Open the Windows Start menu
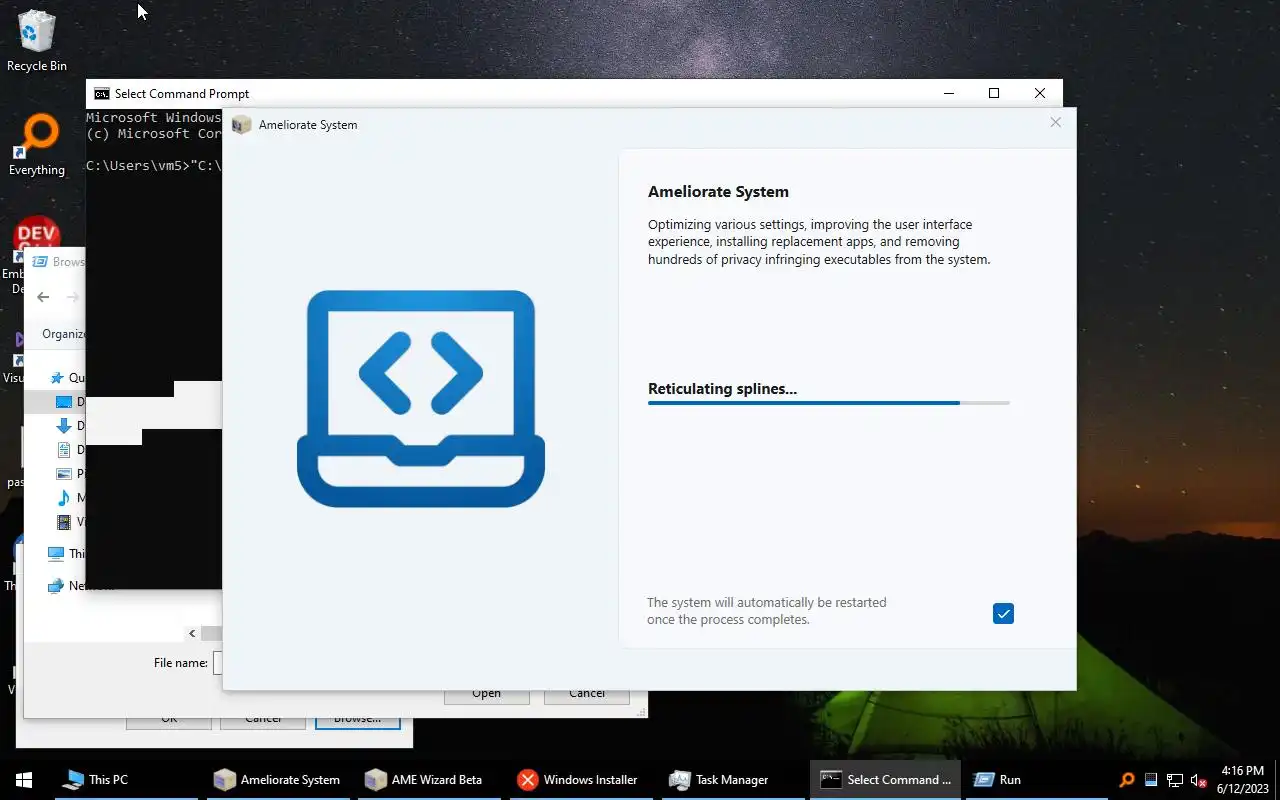 pos(24,780)
